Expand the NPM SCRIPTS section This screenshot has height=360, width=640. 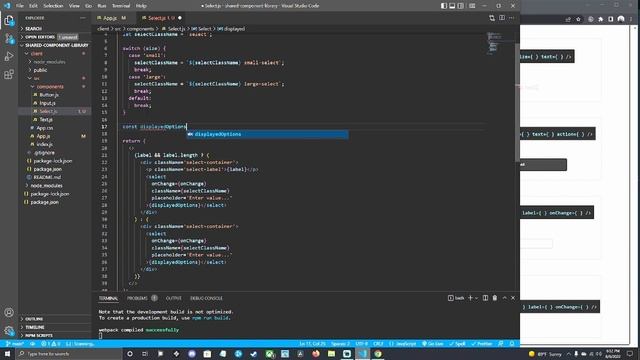[55, 335]
